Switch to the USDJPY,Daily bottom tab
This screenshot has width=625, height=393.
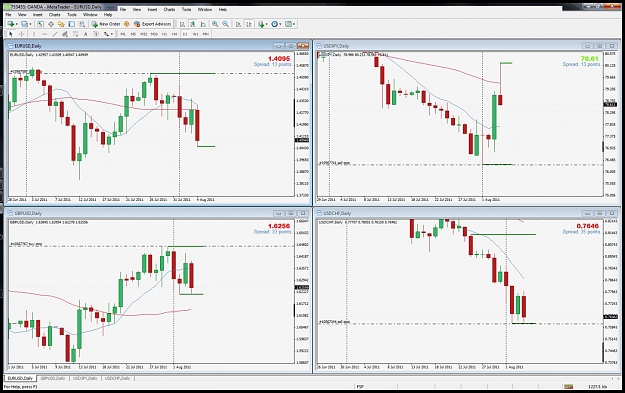pos(85,378)
